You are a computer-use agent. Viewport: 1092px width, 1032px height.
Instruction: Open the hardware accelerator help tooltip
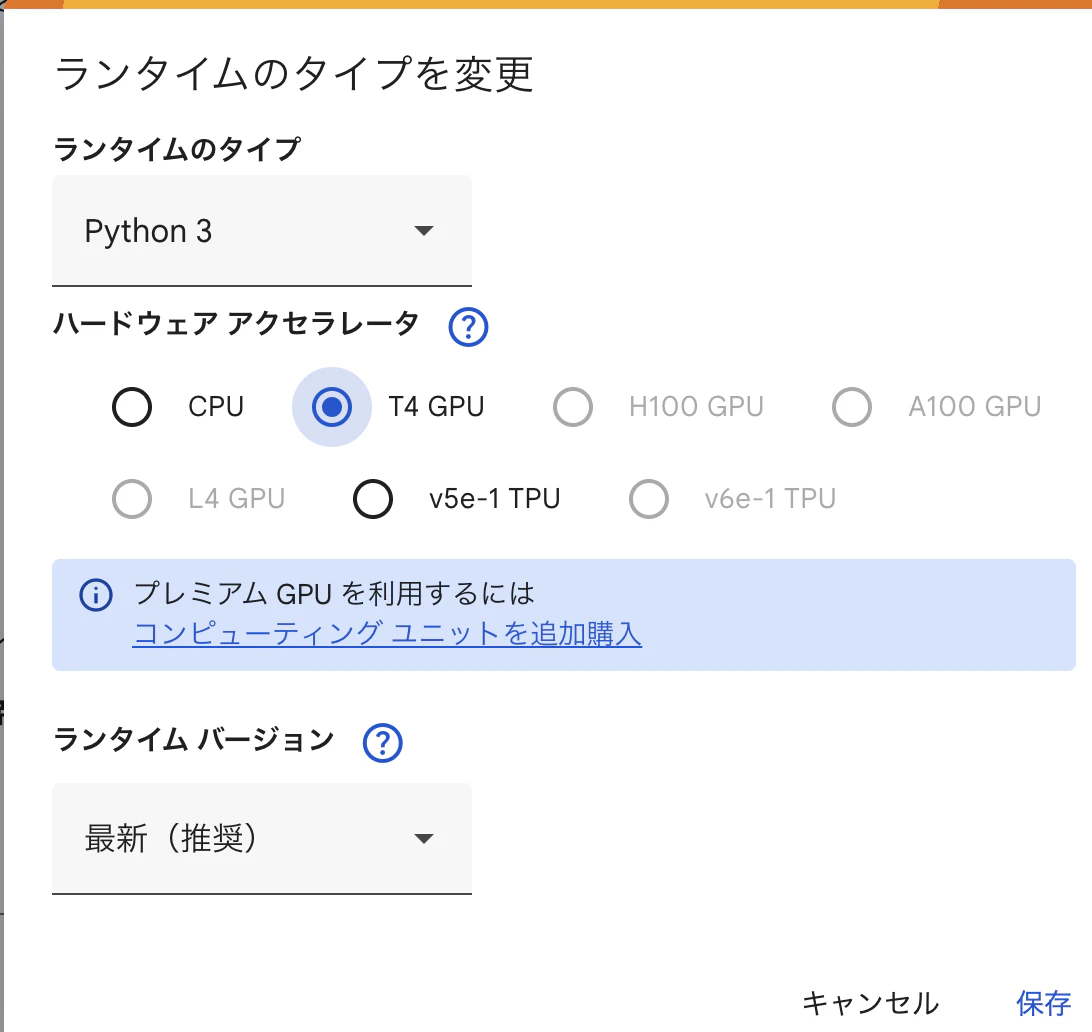(x=467, y=326)
